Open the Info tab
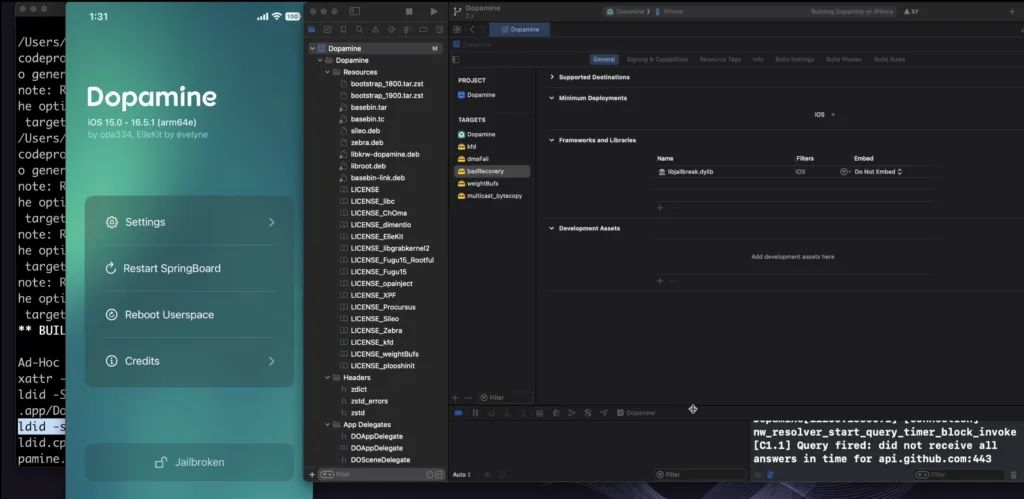 tap(758, 59)
